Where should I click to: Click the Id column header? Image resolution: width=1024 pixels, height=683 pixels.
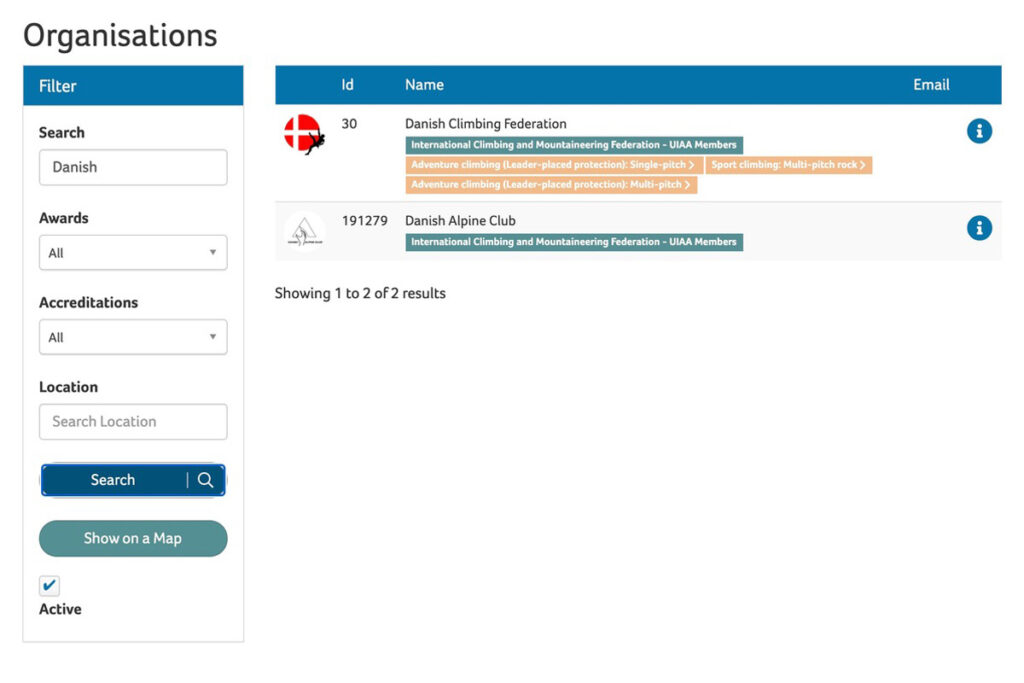click(x=347, y=85)
